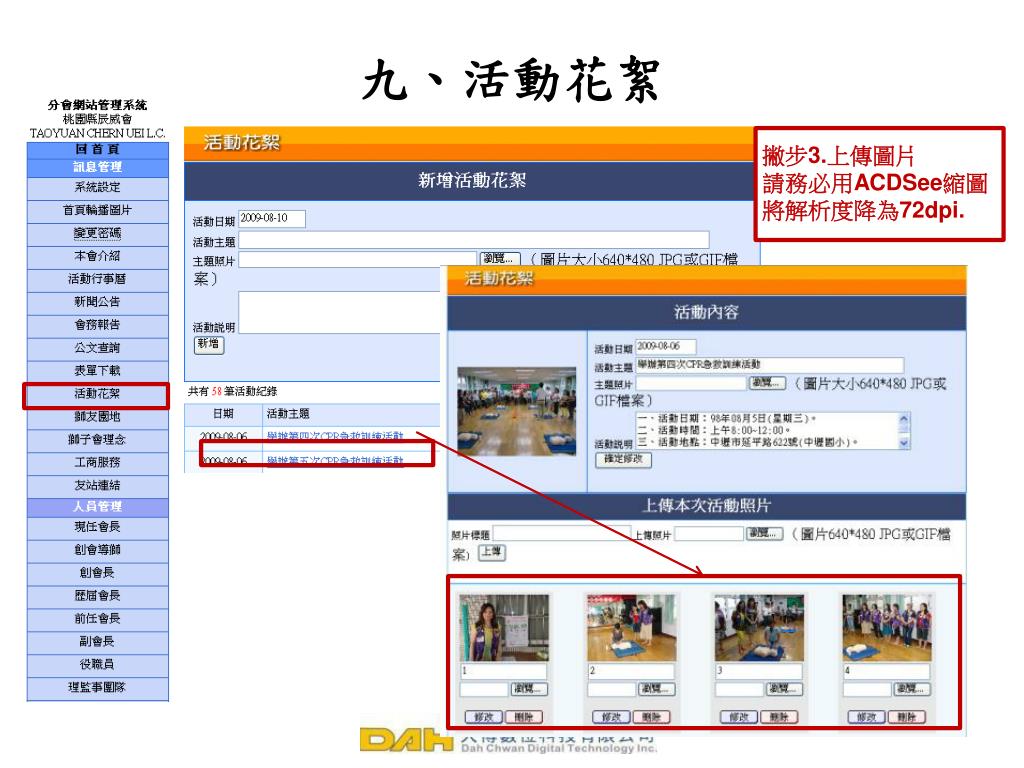Screen dimensions: 1024x768
Task: Click main activity photo in 活動內容
Action: pyautogui.click(x=517, y=411)
